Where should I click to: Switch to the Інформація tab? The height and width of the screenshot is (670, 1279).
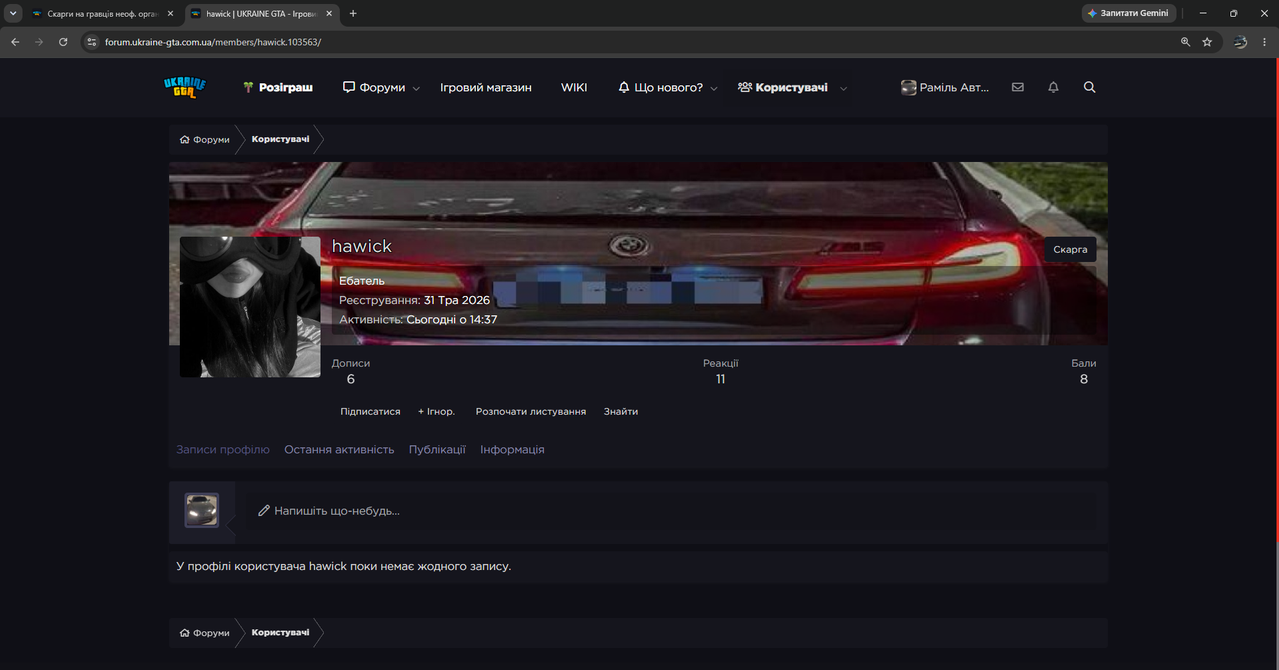512,449
